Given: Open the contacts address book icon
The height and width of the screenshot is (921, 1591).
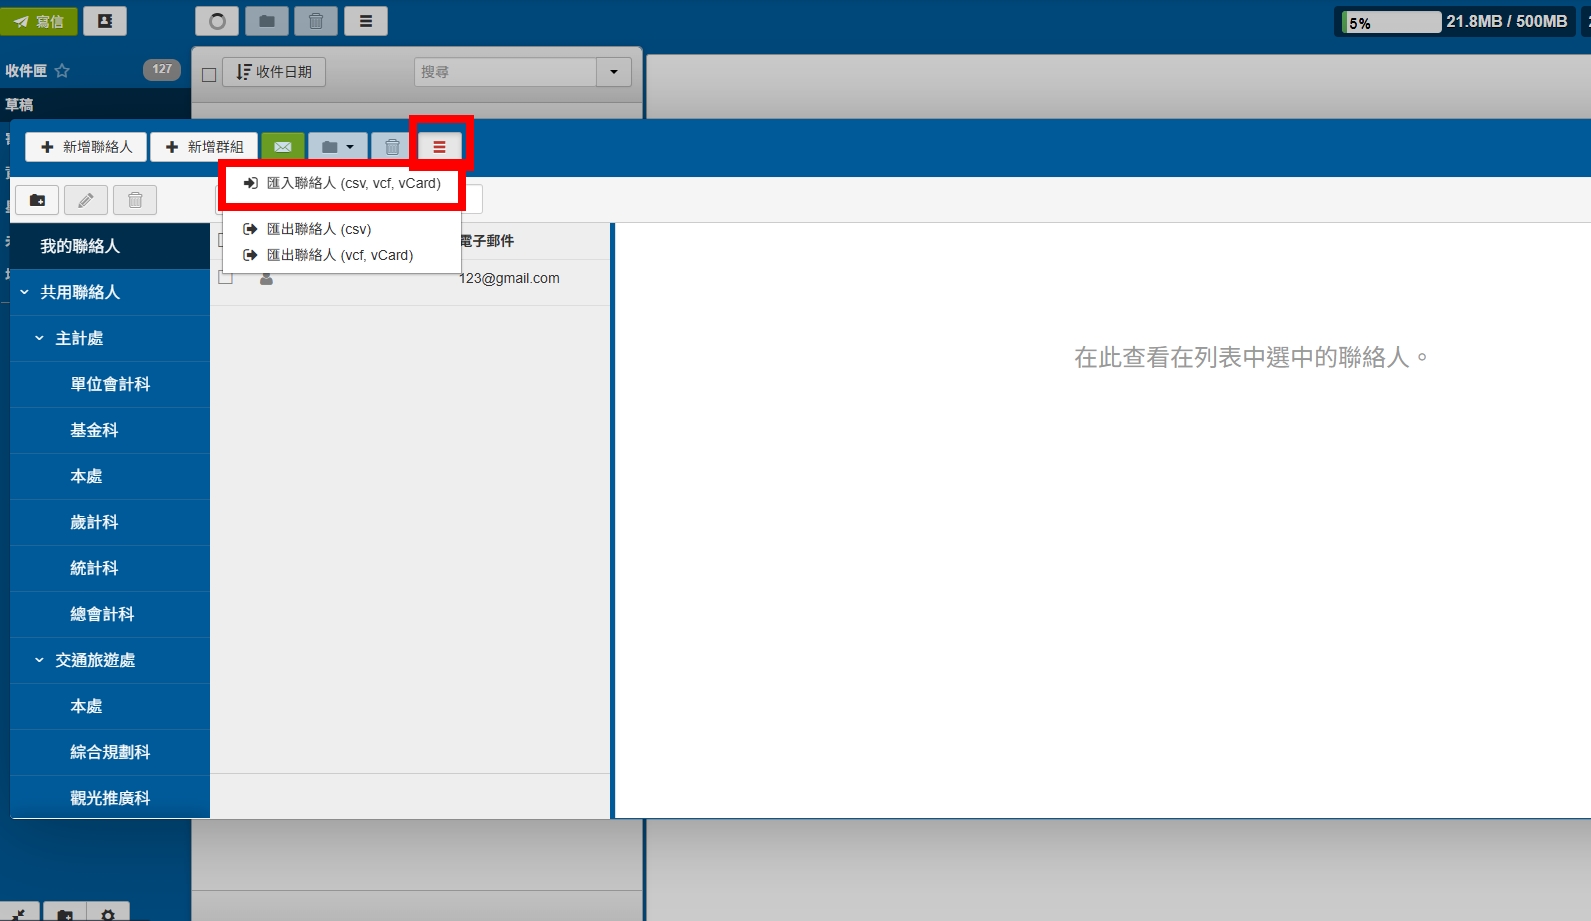Looking at the screenshot, I should coord(105,21).
